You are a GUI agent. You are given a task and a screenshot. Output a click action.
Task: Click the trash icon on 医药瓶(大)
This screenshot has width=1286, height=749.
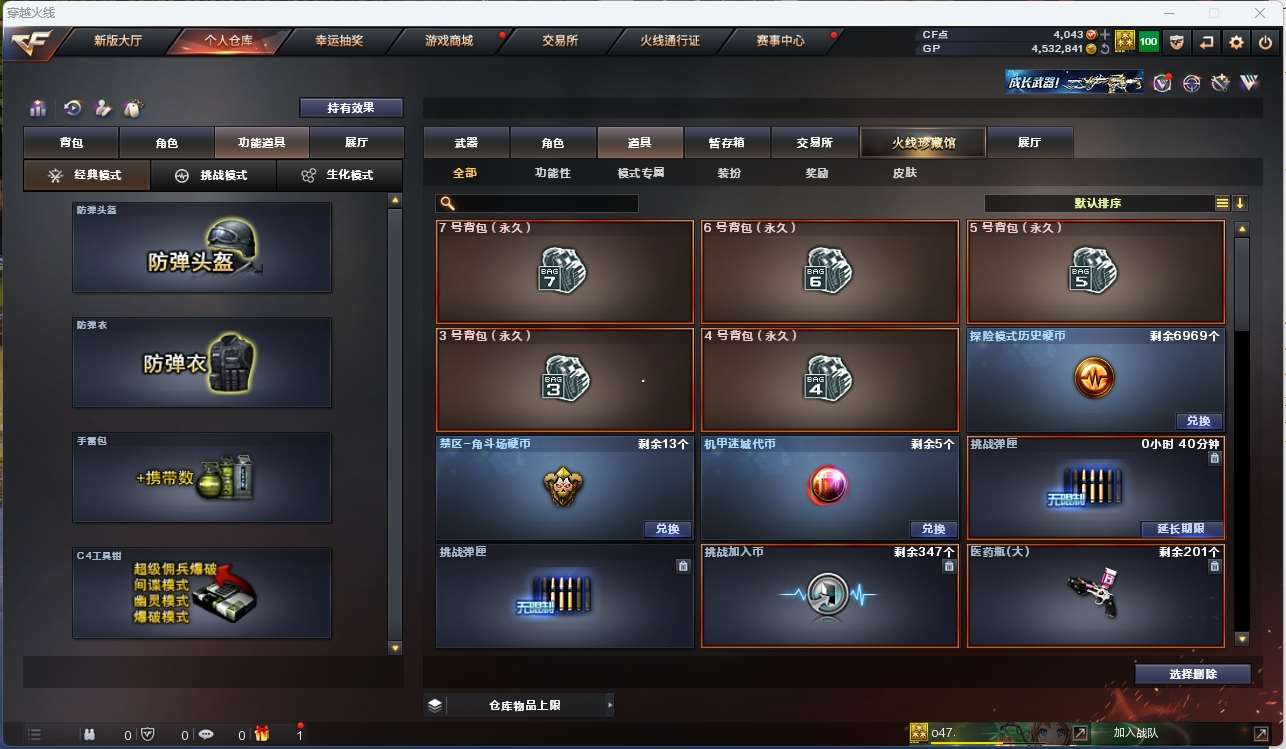(x=1214, y=566)
